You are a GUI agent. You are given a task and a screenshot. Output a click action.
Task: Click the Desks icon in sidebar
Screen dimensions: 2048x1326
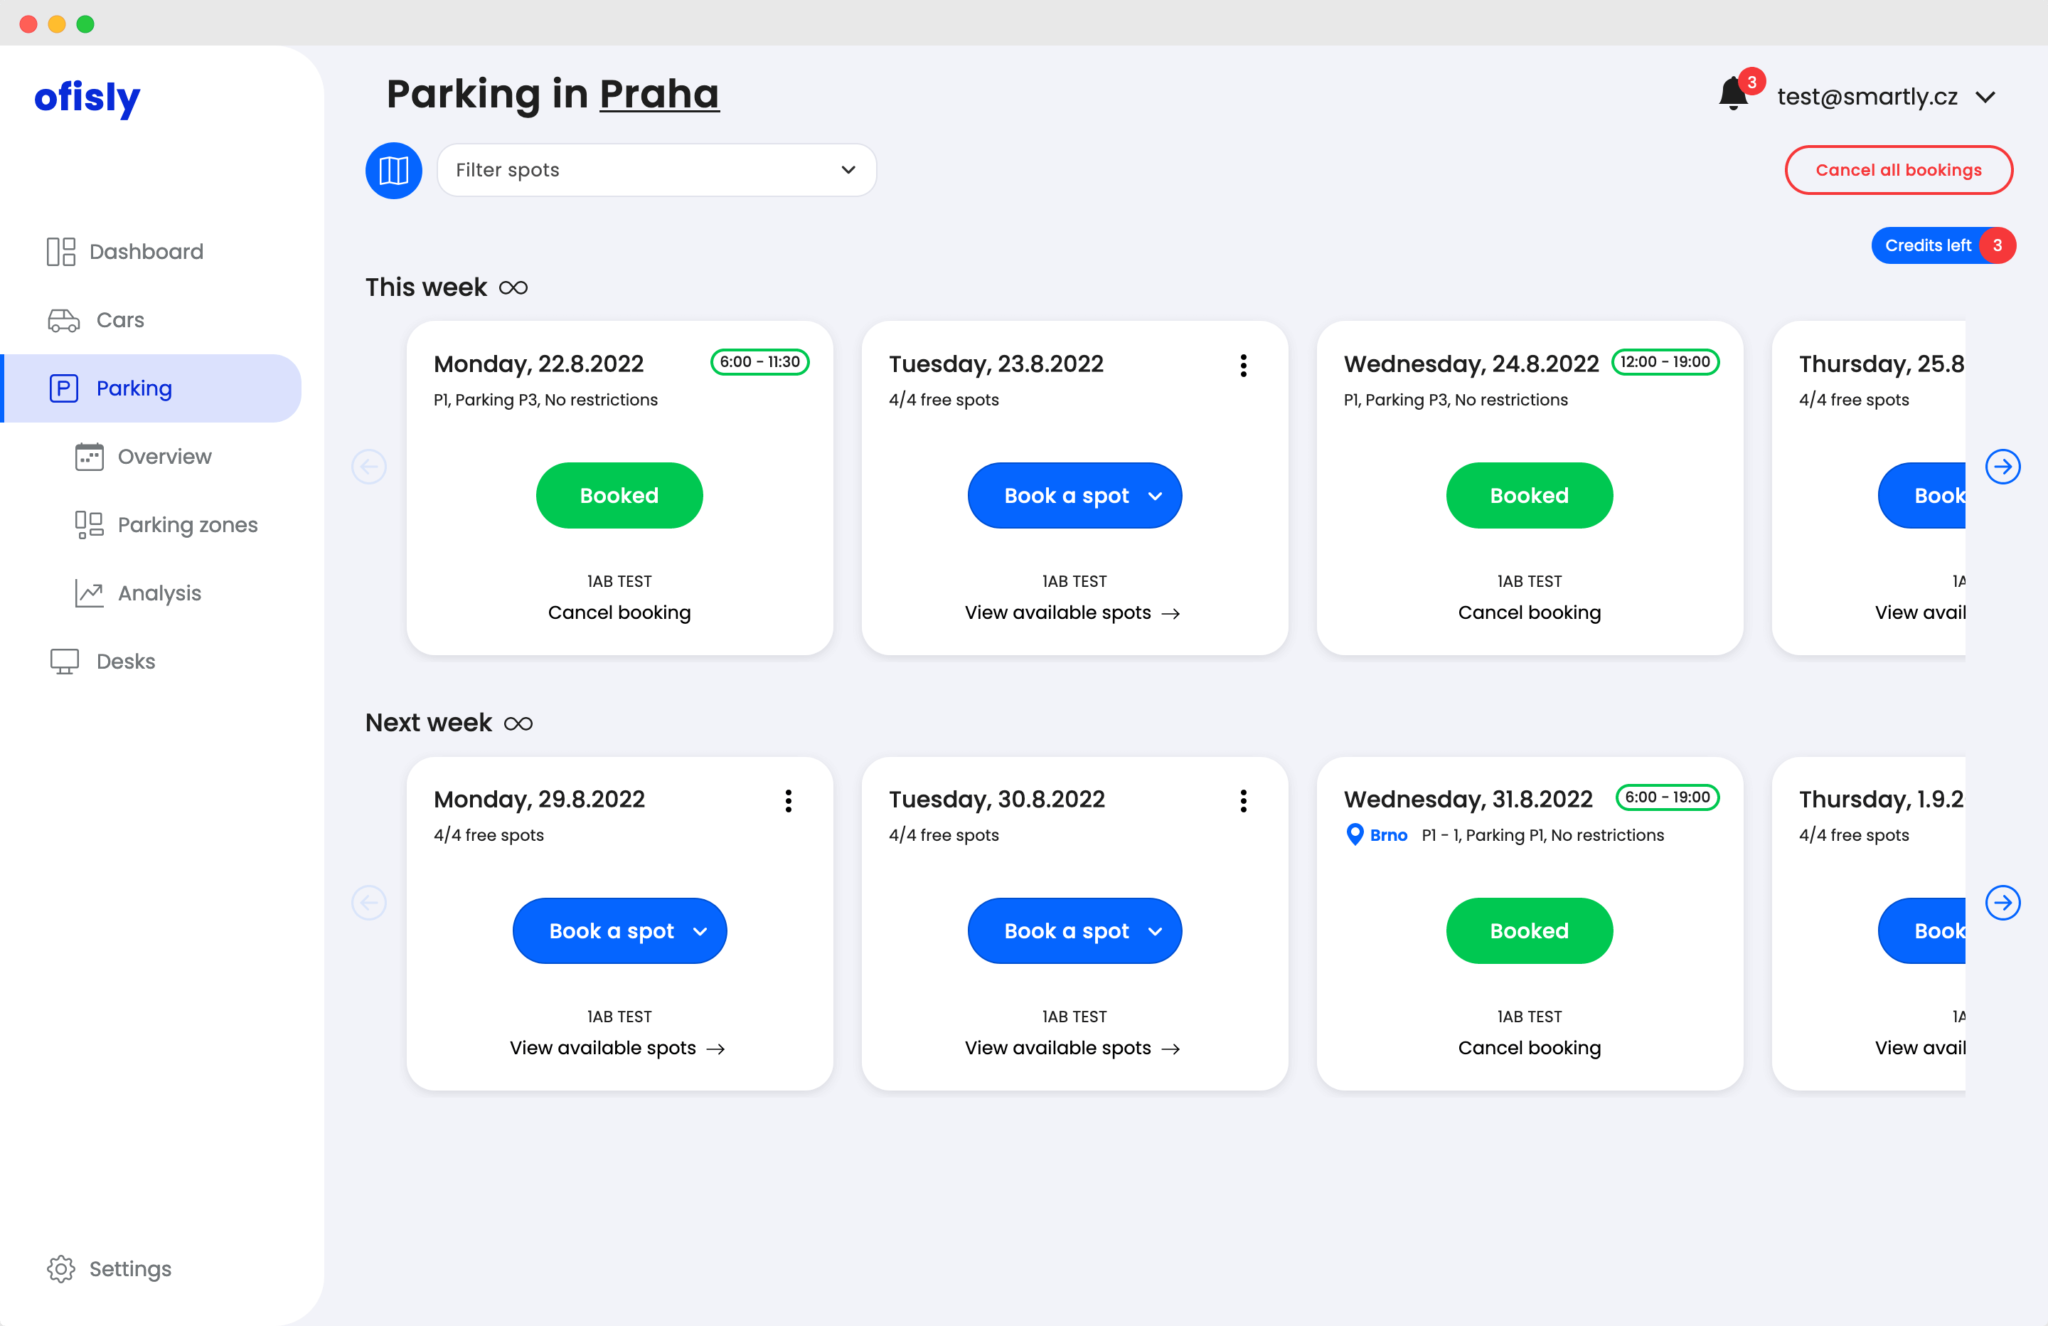coord(61,660)
